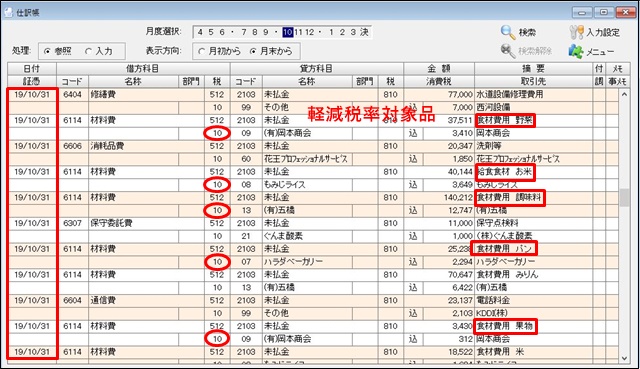Click amount 77,000 cell

coord(439,94)
